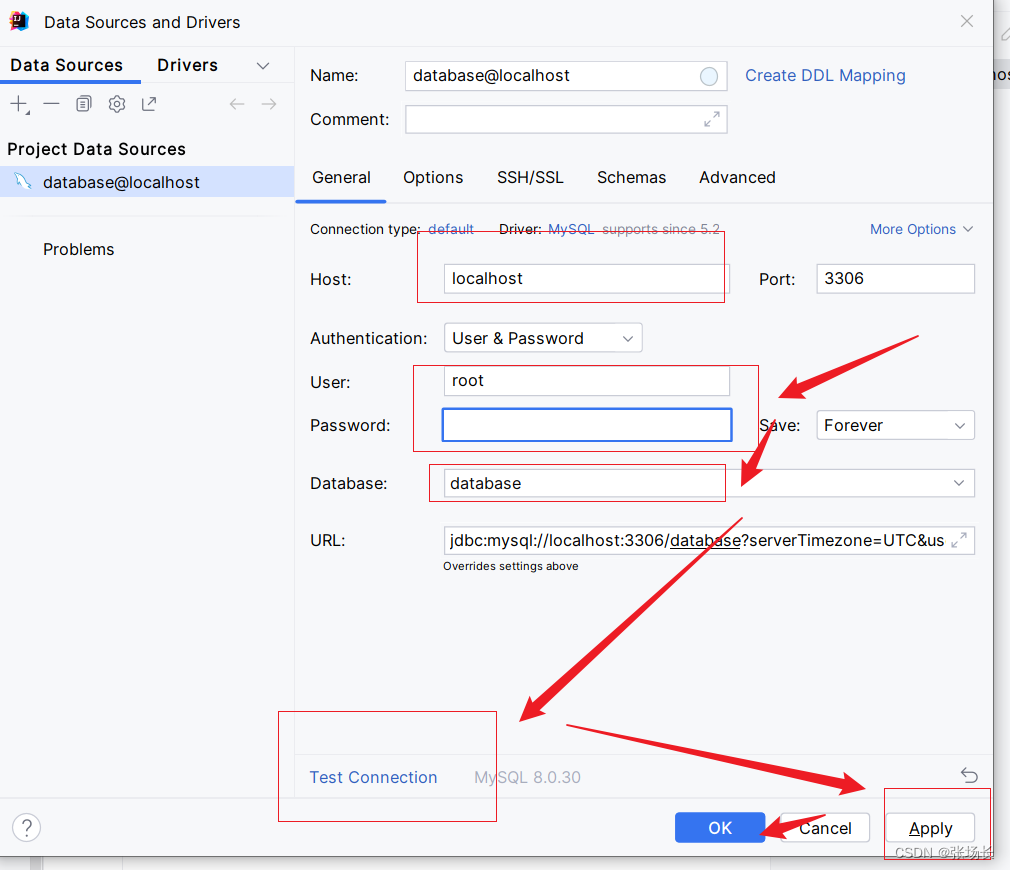Viewport: 1010px width, 870px height.
Task: Click the Host field containing localhost
Action: coord(586,279)
